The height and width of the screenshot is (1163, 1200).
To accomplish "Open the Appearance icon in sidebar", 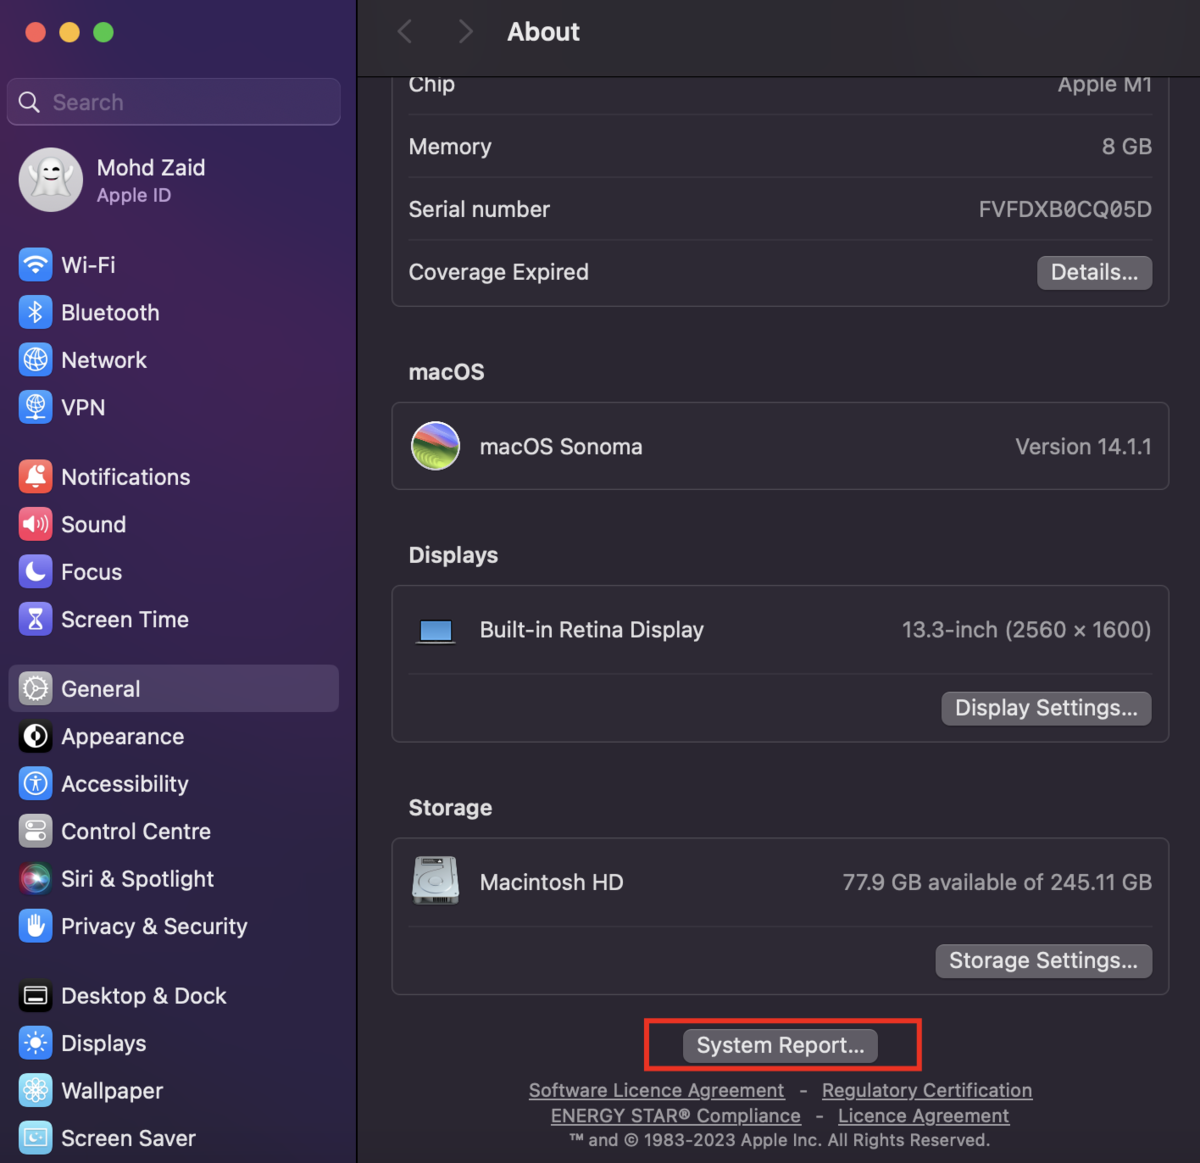I will [x=35, y=736].
